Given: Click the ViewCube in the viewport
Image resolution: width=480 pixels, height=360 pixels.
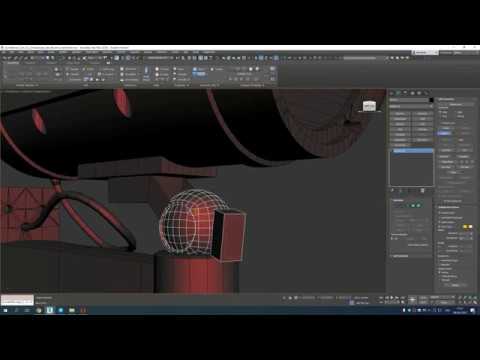Looking at the screenshot, I should [x=369, y=106].
